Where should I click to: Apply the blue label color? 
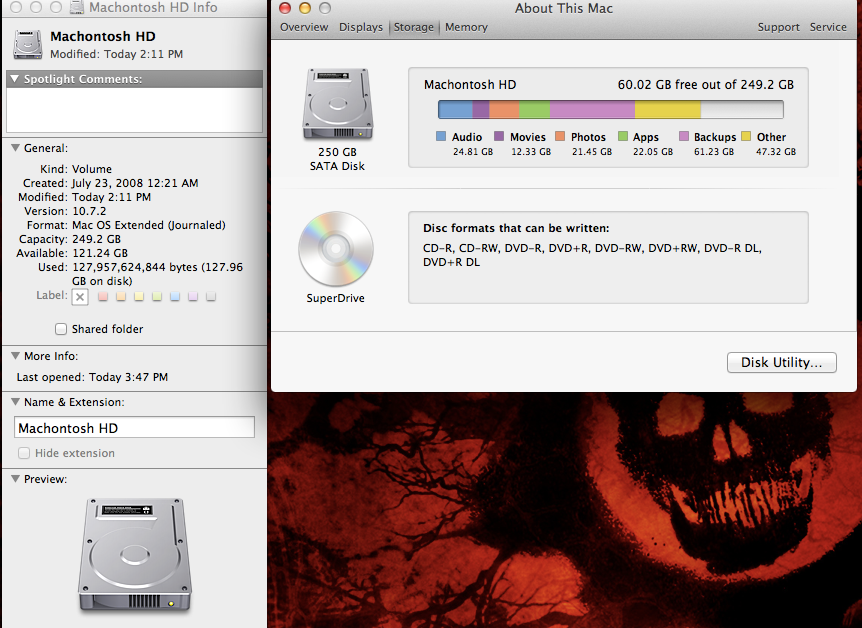175,297
